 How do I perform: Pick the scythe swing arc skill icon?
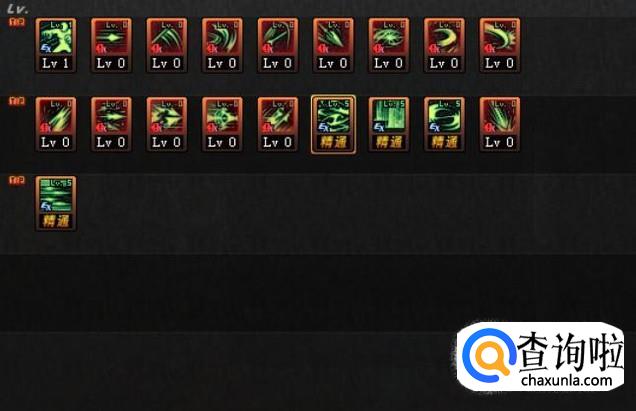coord(278,45)
